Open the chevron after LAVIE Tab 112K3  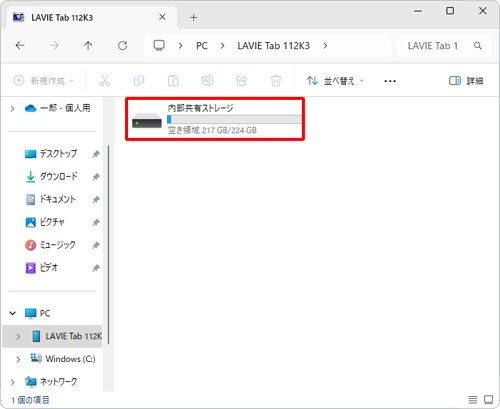[x=325, y=46]
